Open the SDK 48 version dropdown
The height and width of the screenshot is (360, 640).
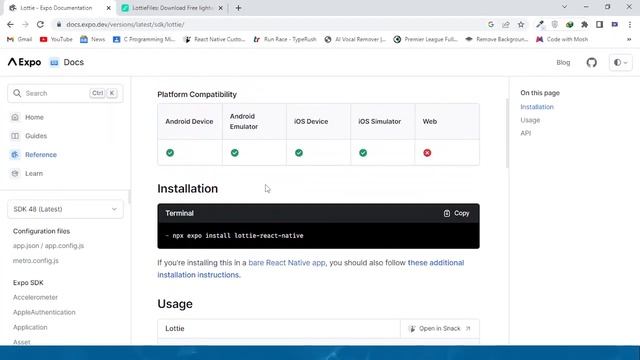point(65,209)
